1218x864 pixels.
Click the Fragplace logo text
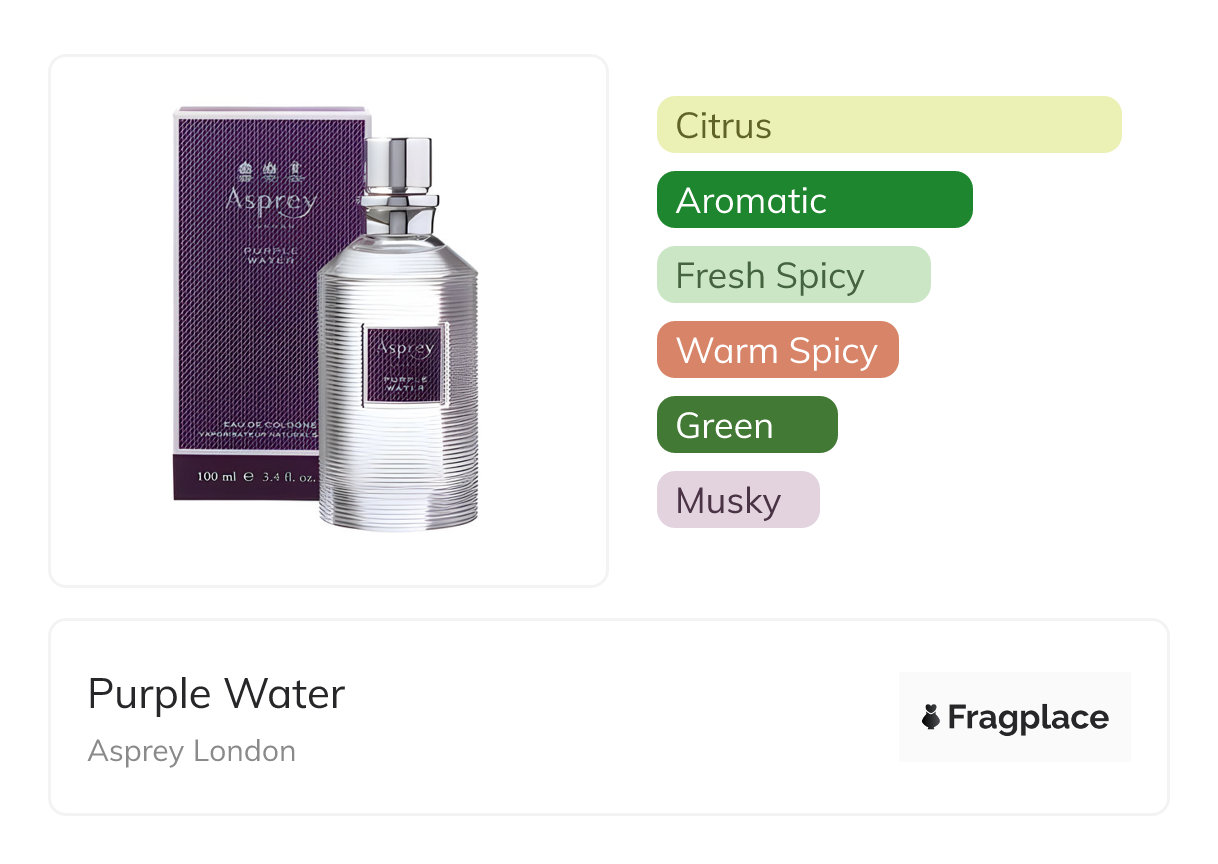point(1028,718)
